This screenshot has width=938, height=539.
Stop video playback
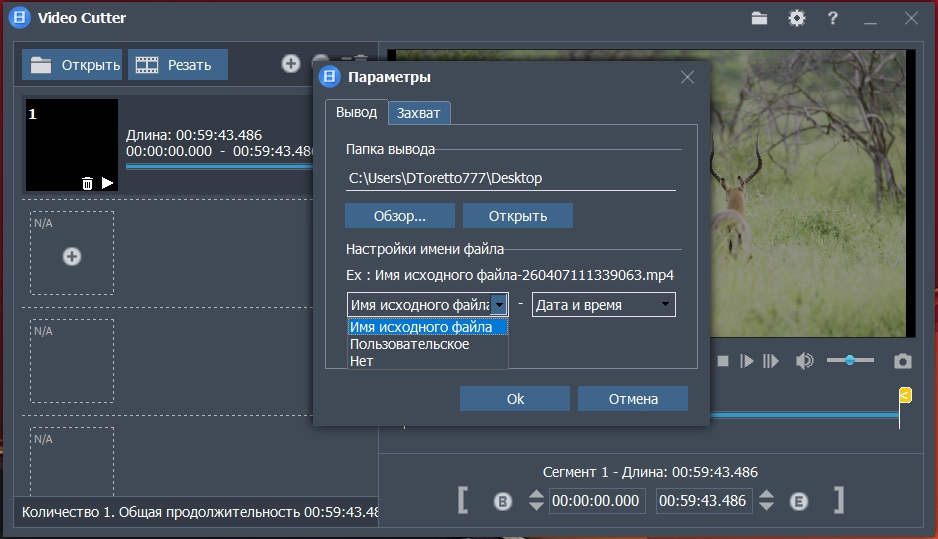(x=723, y=361)
